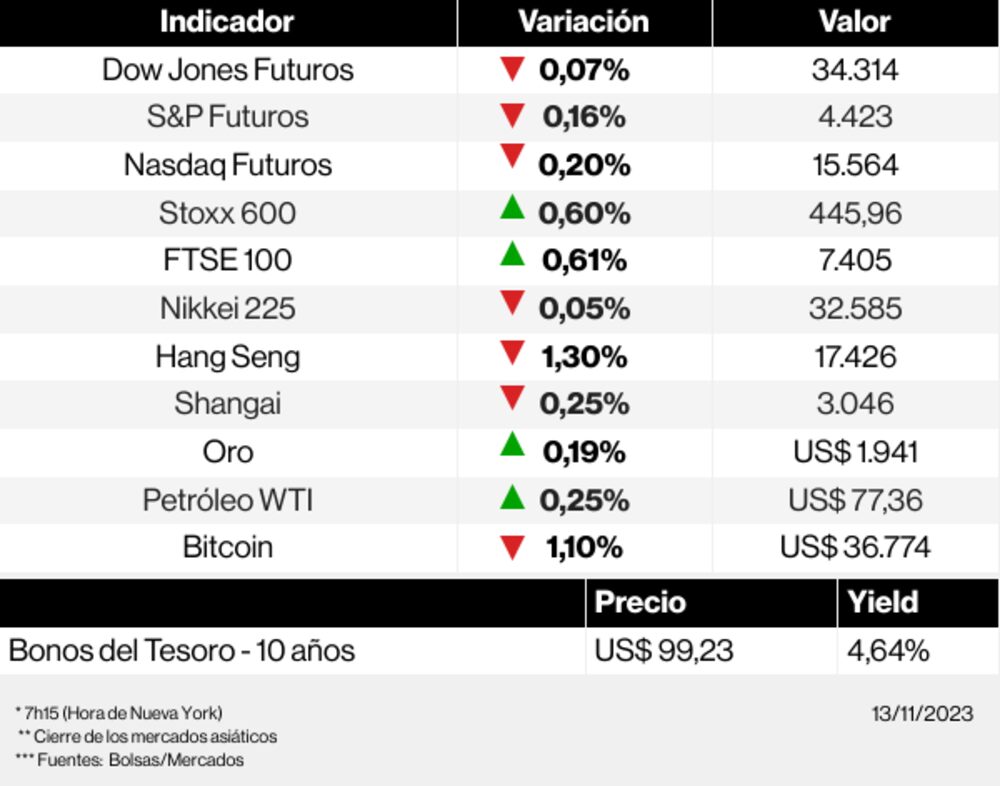Click the green up arrow in the Oro row

click(x=512, y=445)
